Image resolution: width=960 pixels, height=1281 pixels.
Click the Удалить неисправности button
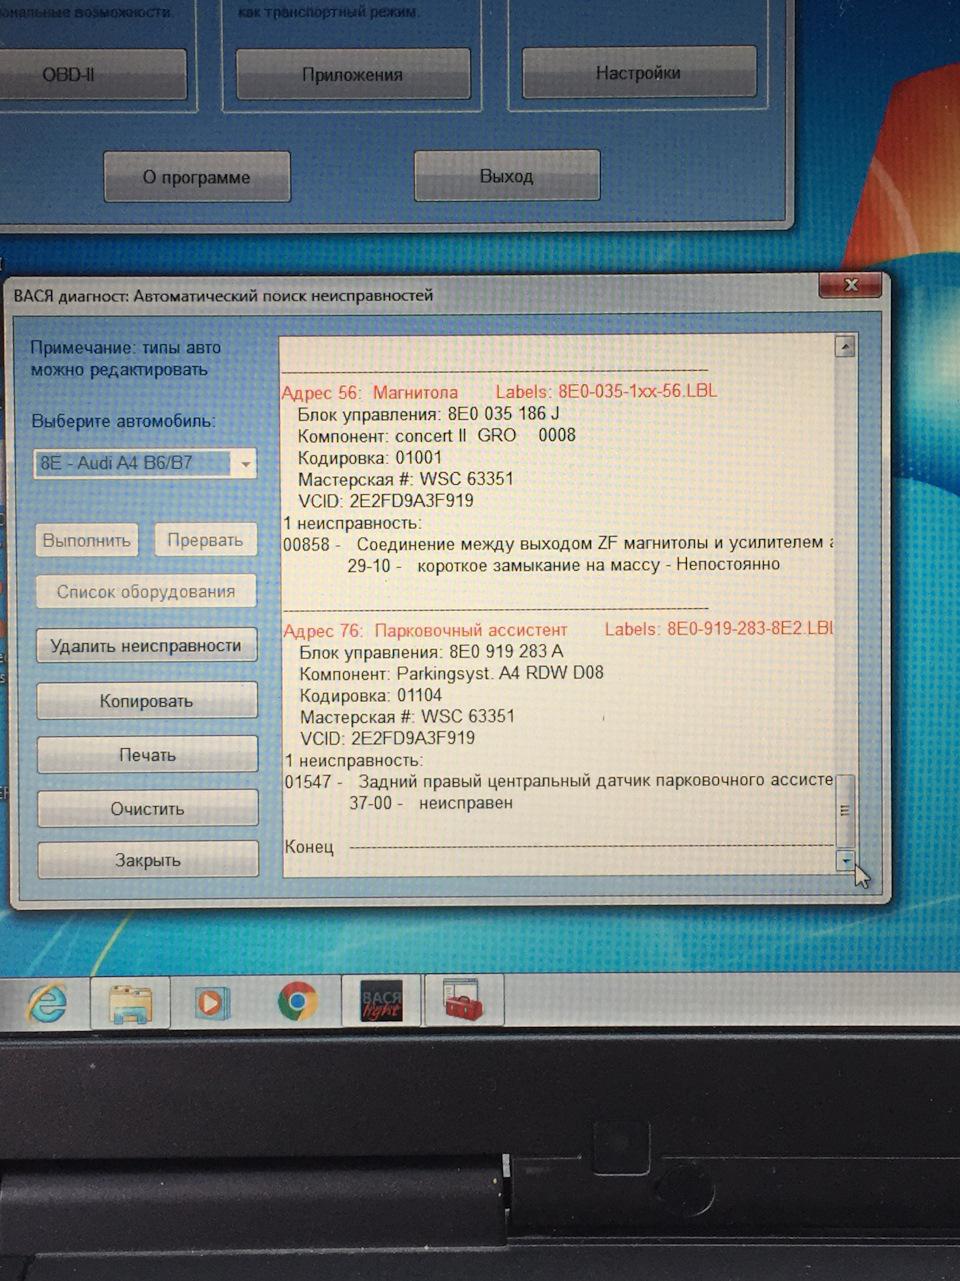coord(146,646)
